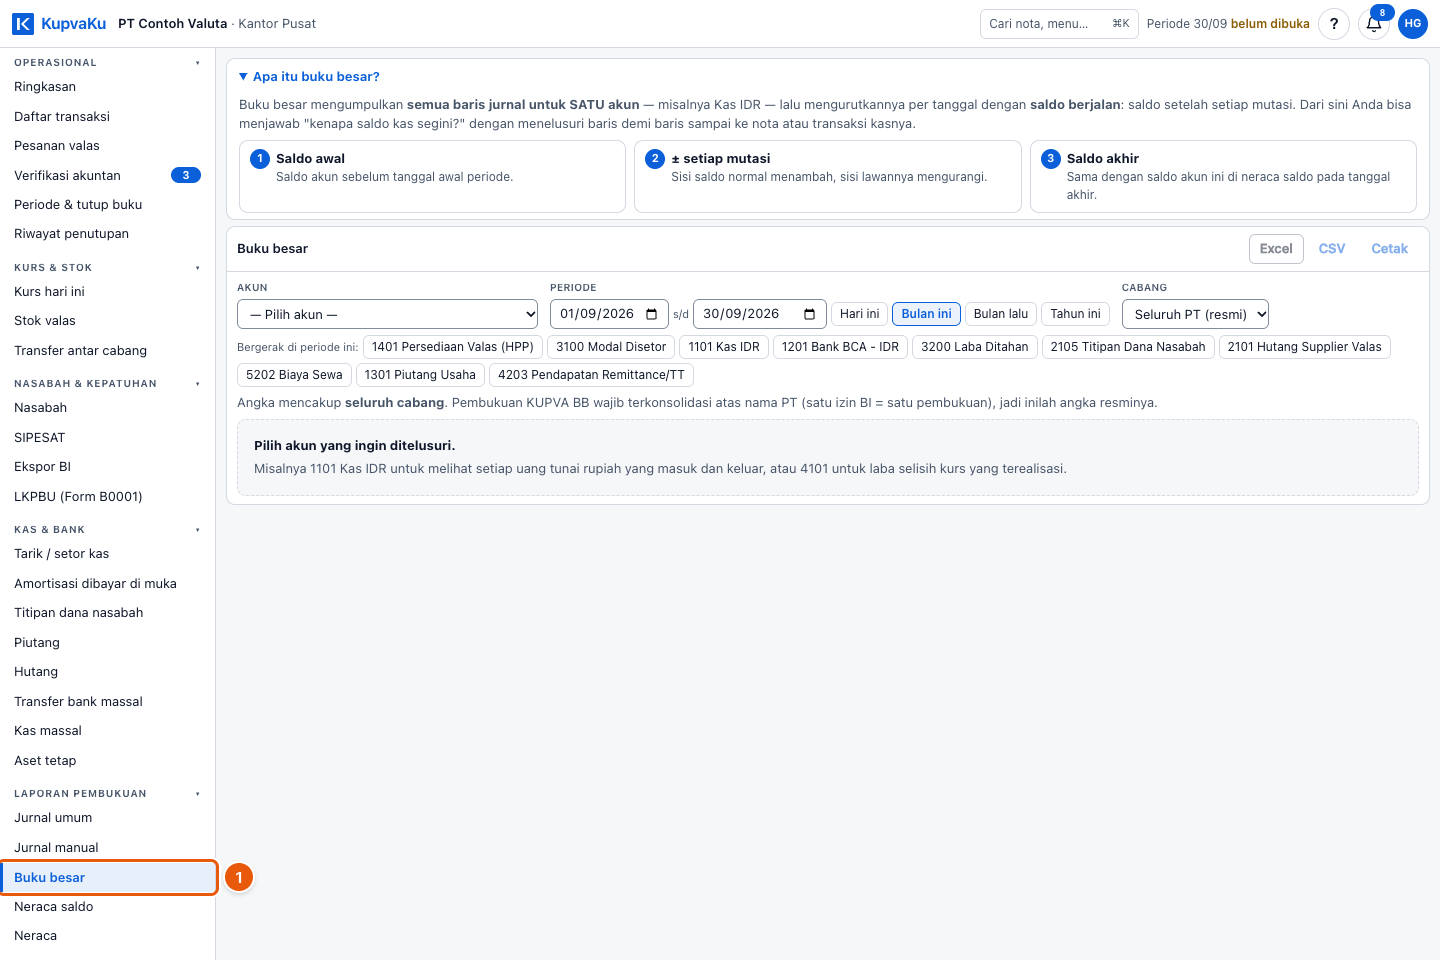This screenshot has height=960, width=1440.
Task: Select chip '4203 Pendapatan Remittance/TT'
Action: 591,375
